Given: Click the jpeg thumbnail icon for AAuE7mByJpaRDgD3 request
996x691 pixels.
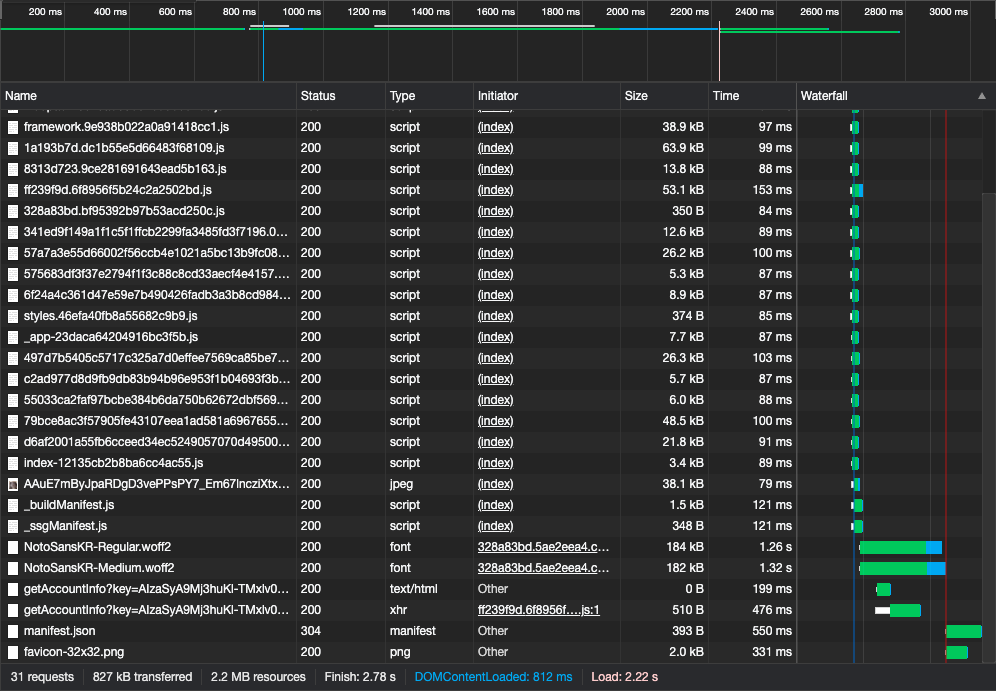Looking at the screenshot, I should pos(13,484).
